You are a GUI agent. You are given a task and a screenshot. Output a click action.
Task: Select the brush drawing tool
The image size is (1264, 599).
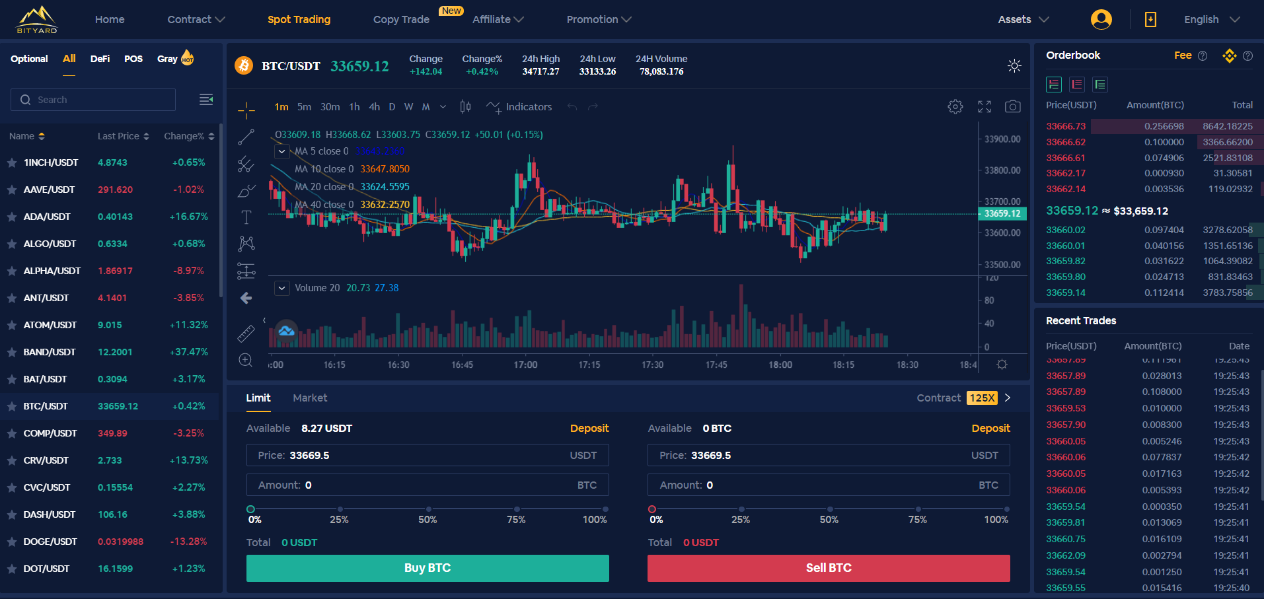[x=246, y=190]
